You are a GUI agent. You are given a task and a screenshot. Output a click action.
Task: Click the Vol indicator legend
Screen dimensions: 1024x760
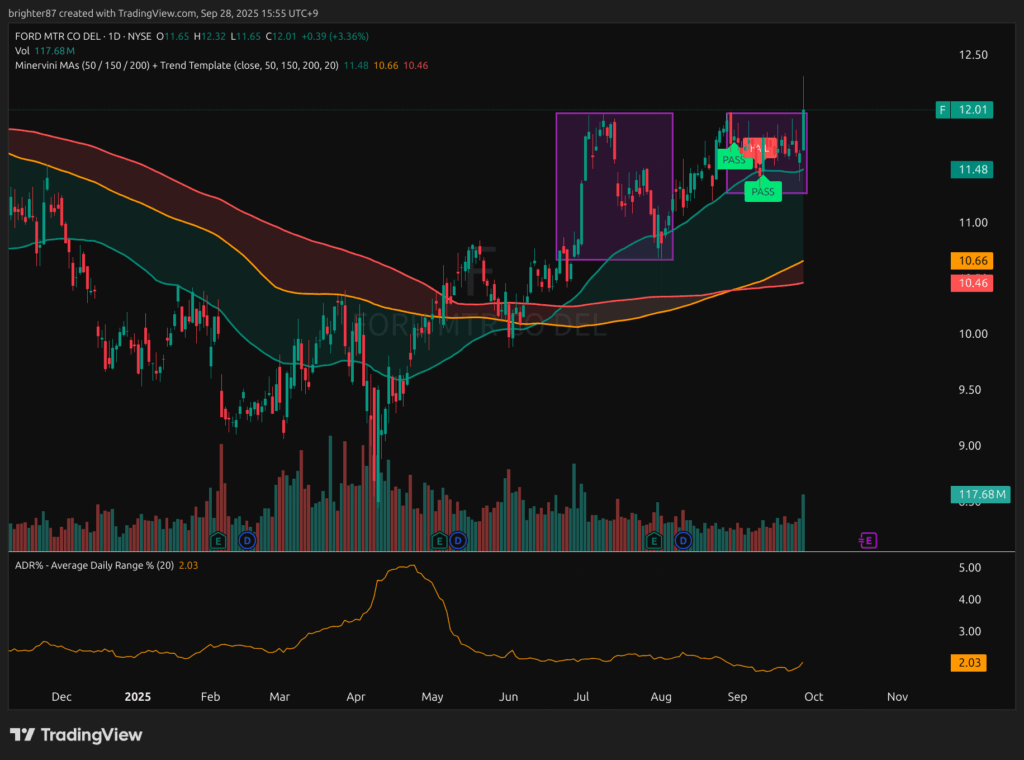(x=22, y=51)
